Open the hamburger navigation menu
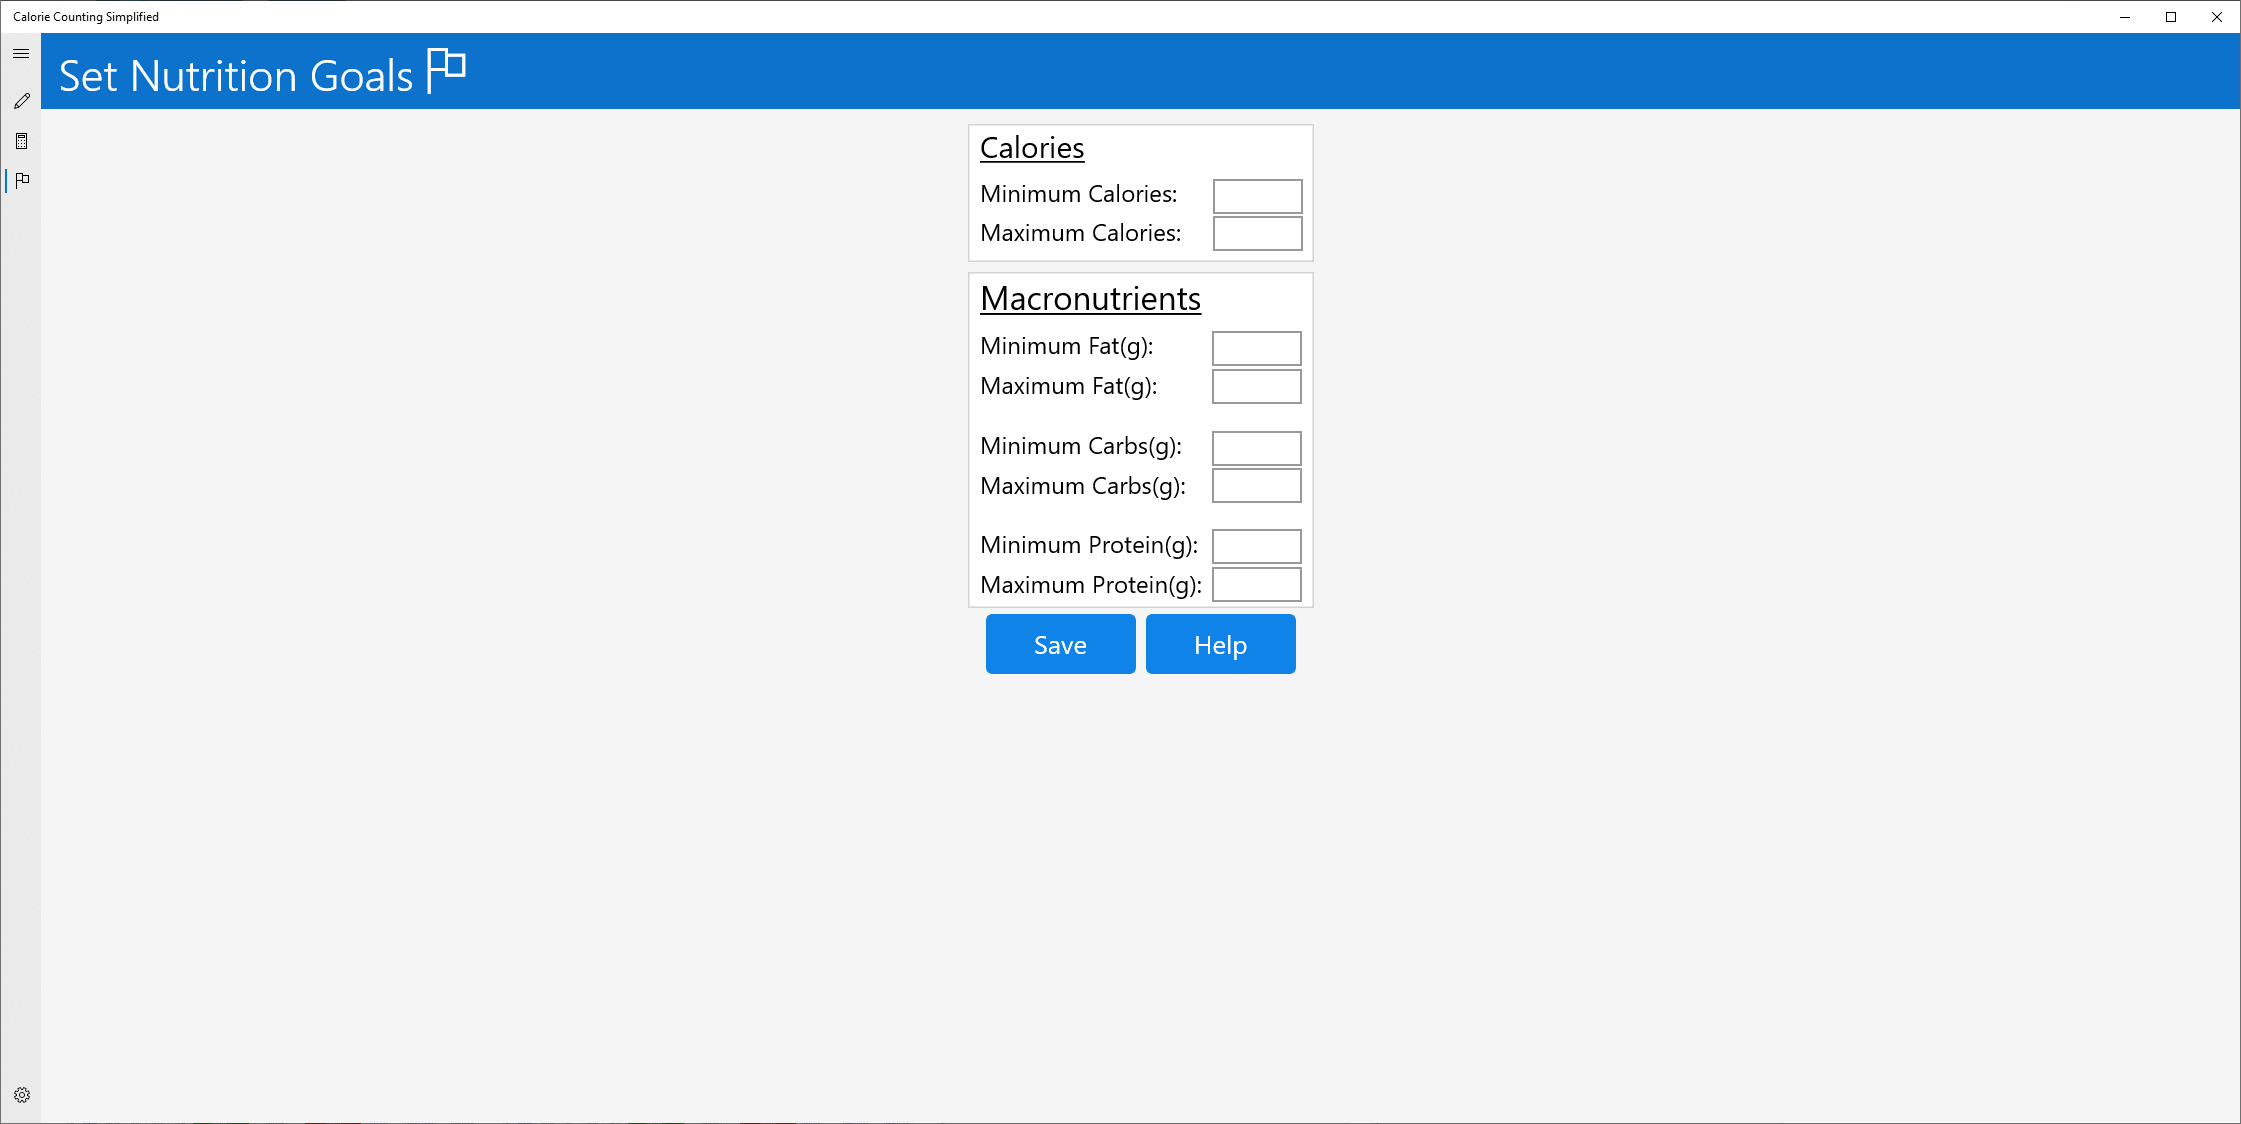This screenshot has width=2241, height=1124. 21,54
